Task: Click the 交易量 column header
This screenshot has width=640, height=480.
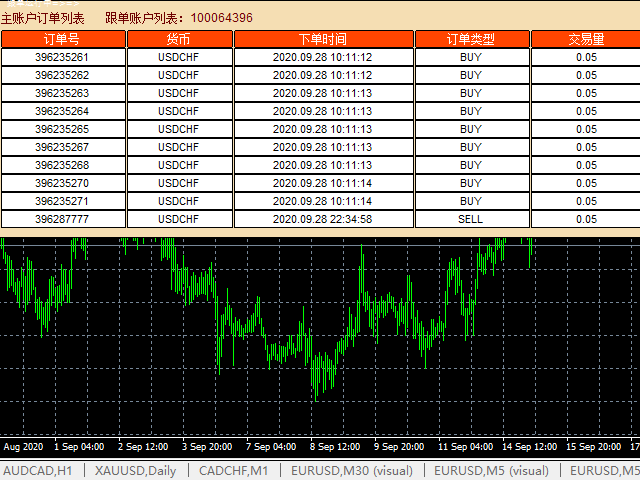Action: (x=586, y=39)
